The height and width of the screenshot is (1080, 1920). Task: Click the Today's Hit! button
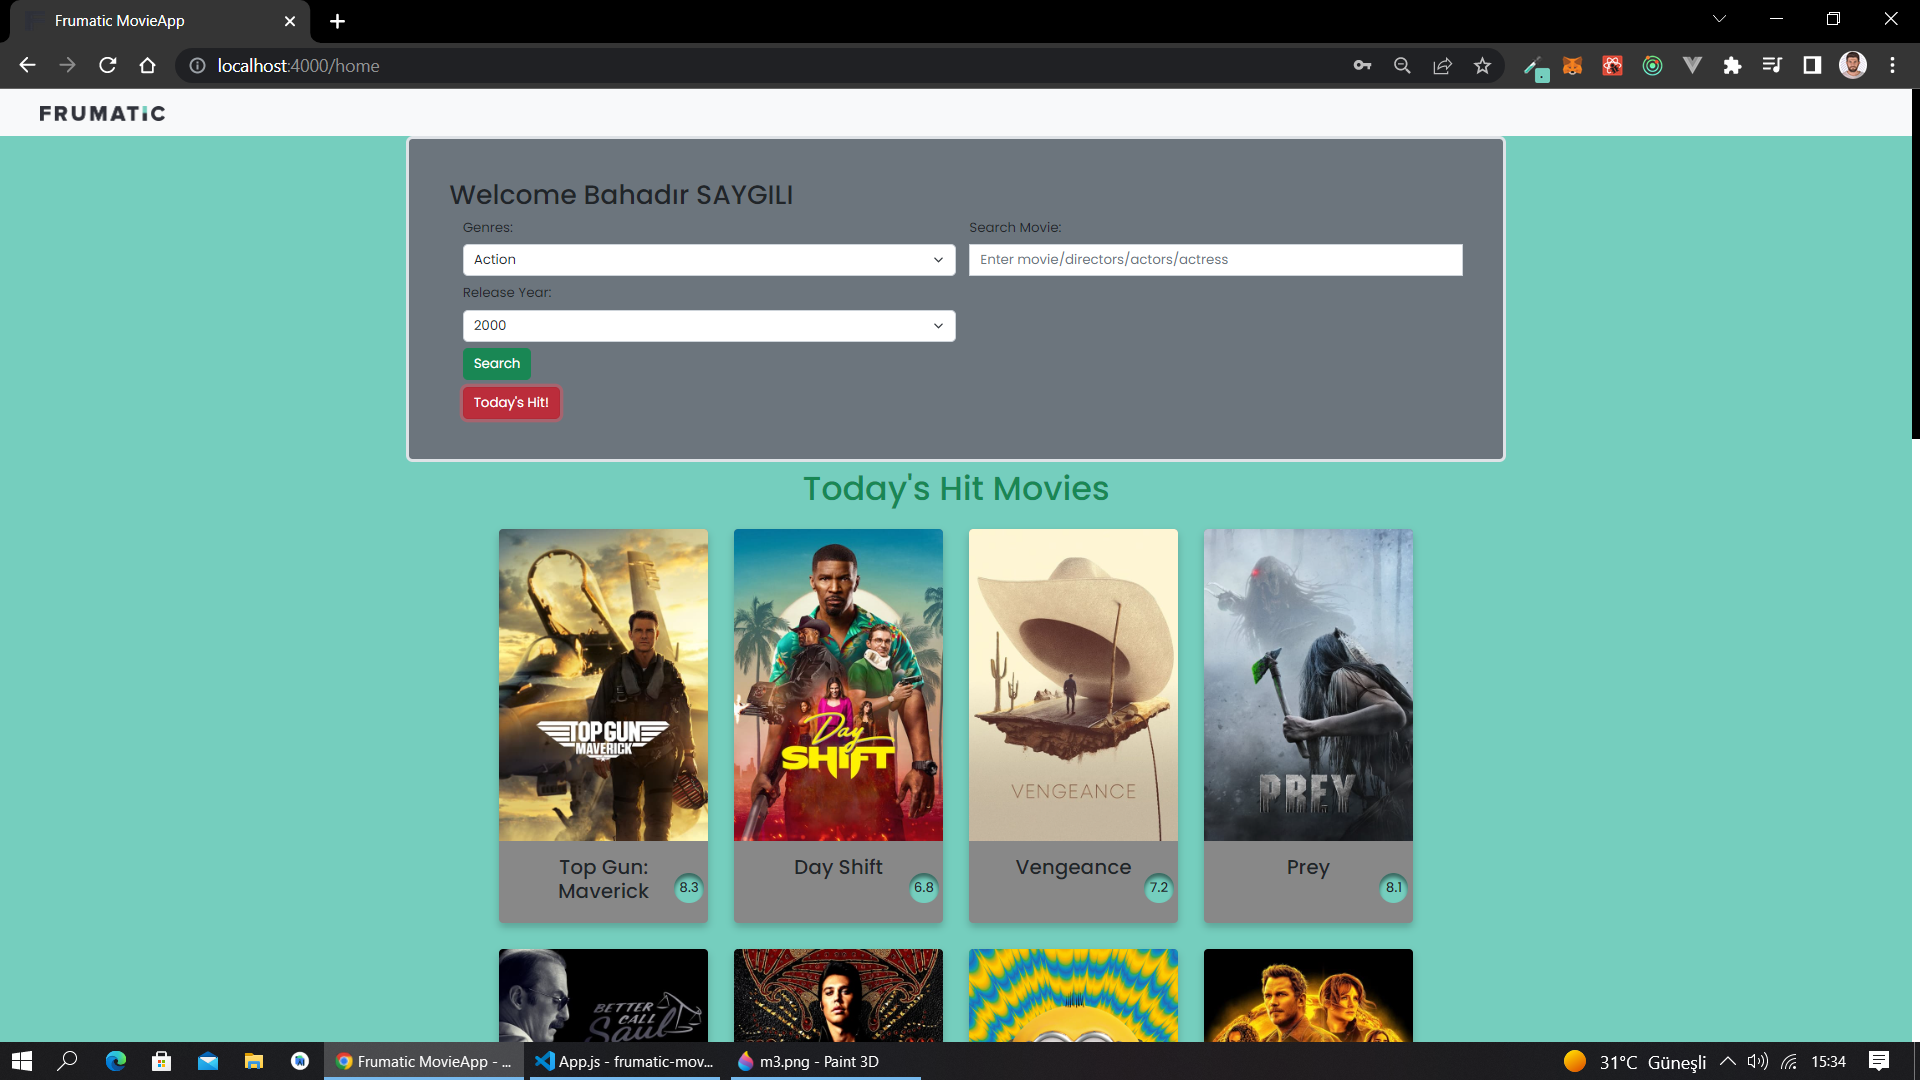[x=511, y=403]
